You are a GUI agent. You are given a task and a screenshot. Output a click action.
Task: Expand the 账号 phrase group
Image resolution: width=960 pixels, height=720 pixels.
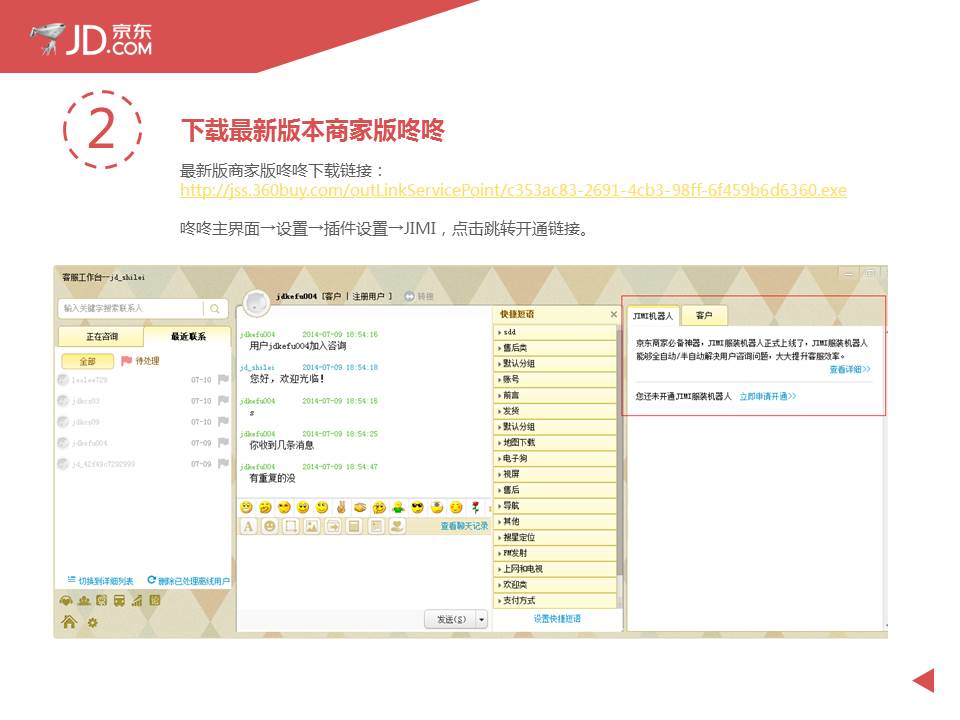click(555, 379)
